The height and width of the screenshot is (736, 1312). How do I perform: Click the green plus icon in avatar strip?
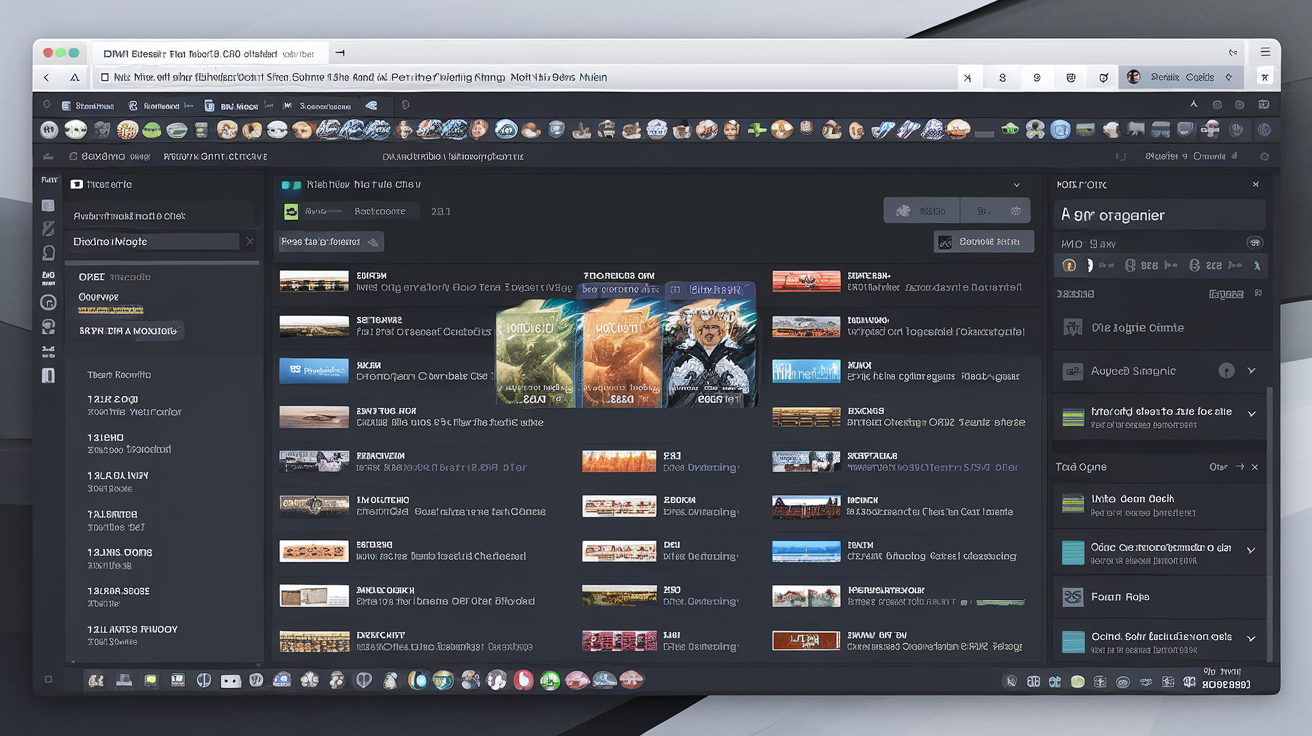click(x=757, y=129)
